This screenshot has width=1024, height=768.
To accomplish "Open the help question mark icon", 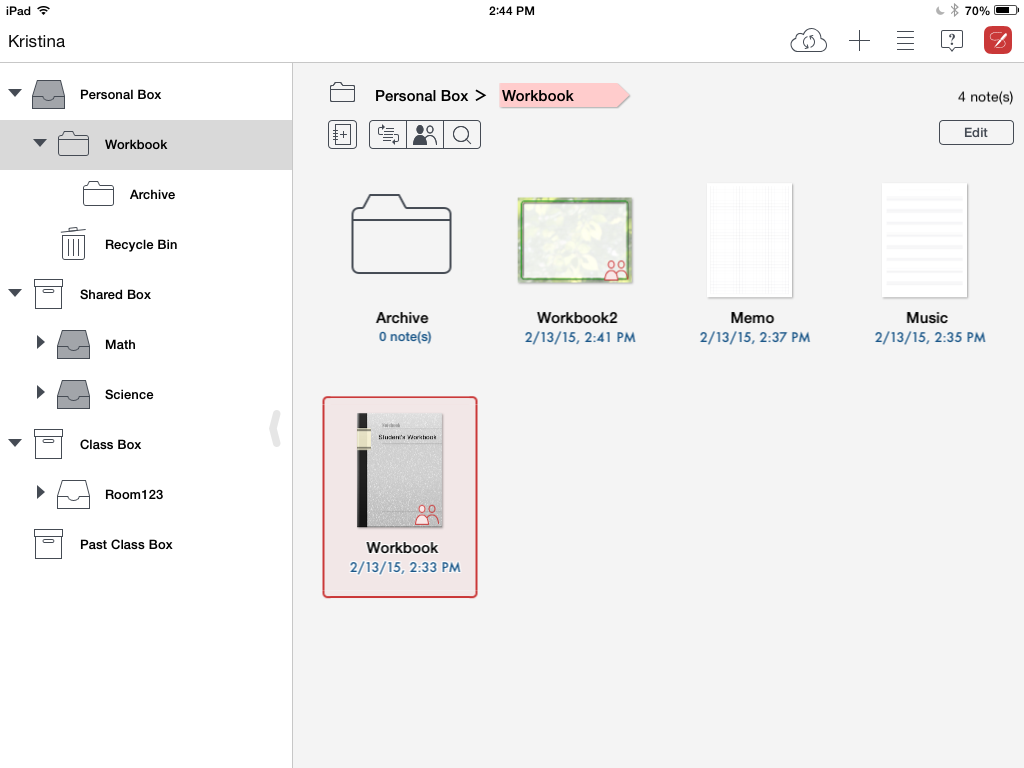I will click(952, 40).
